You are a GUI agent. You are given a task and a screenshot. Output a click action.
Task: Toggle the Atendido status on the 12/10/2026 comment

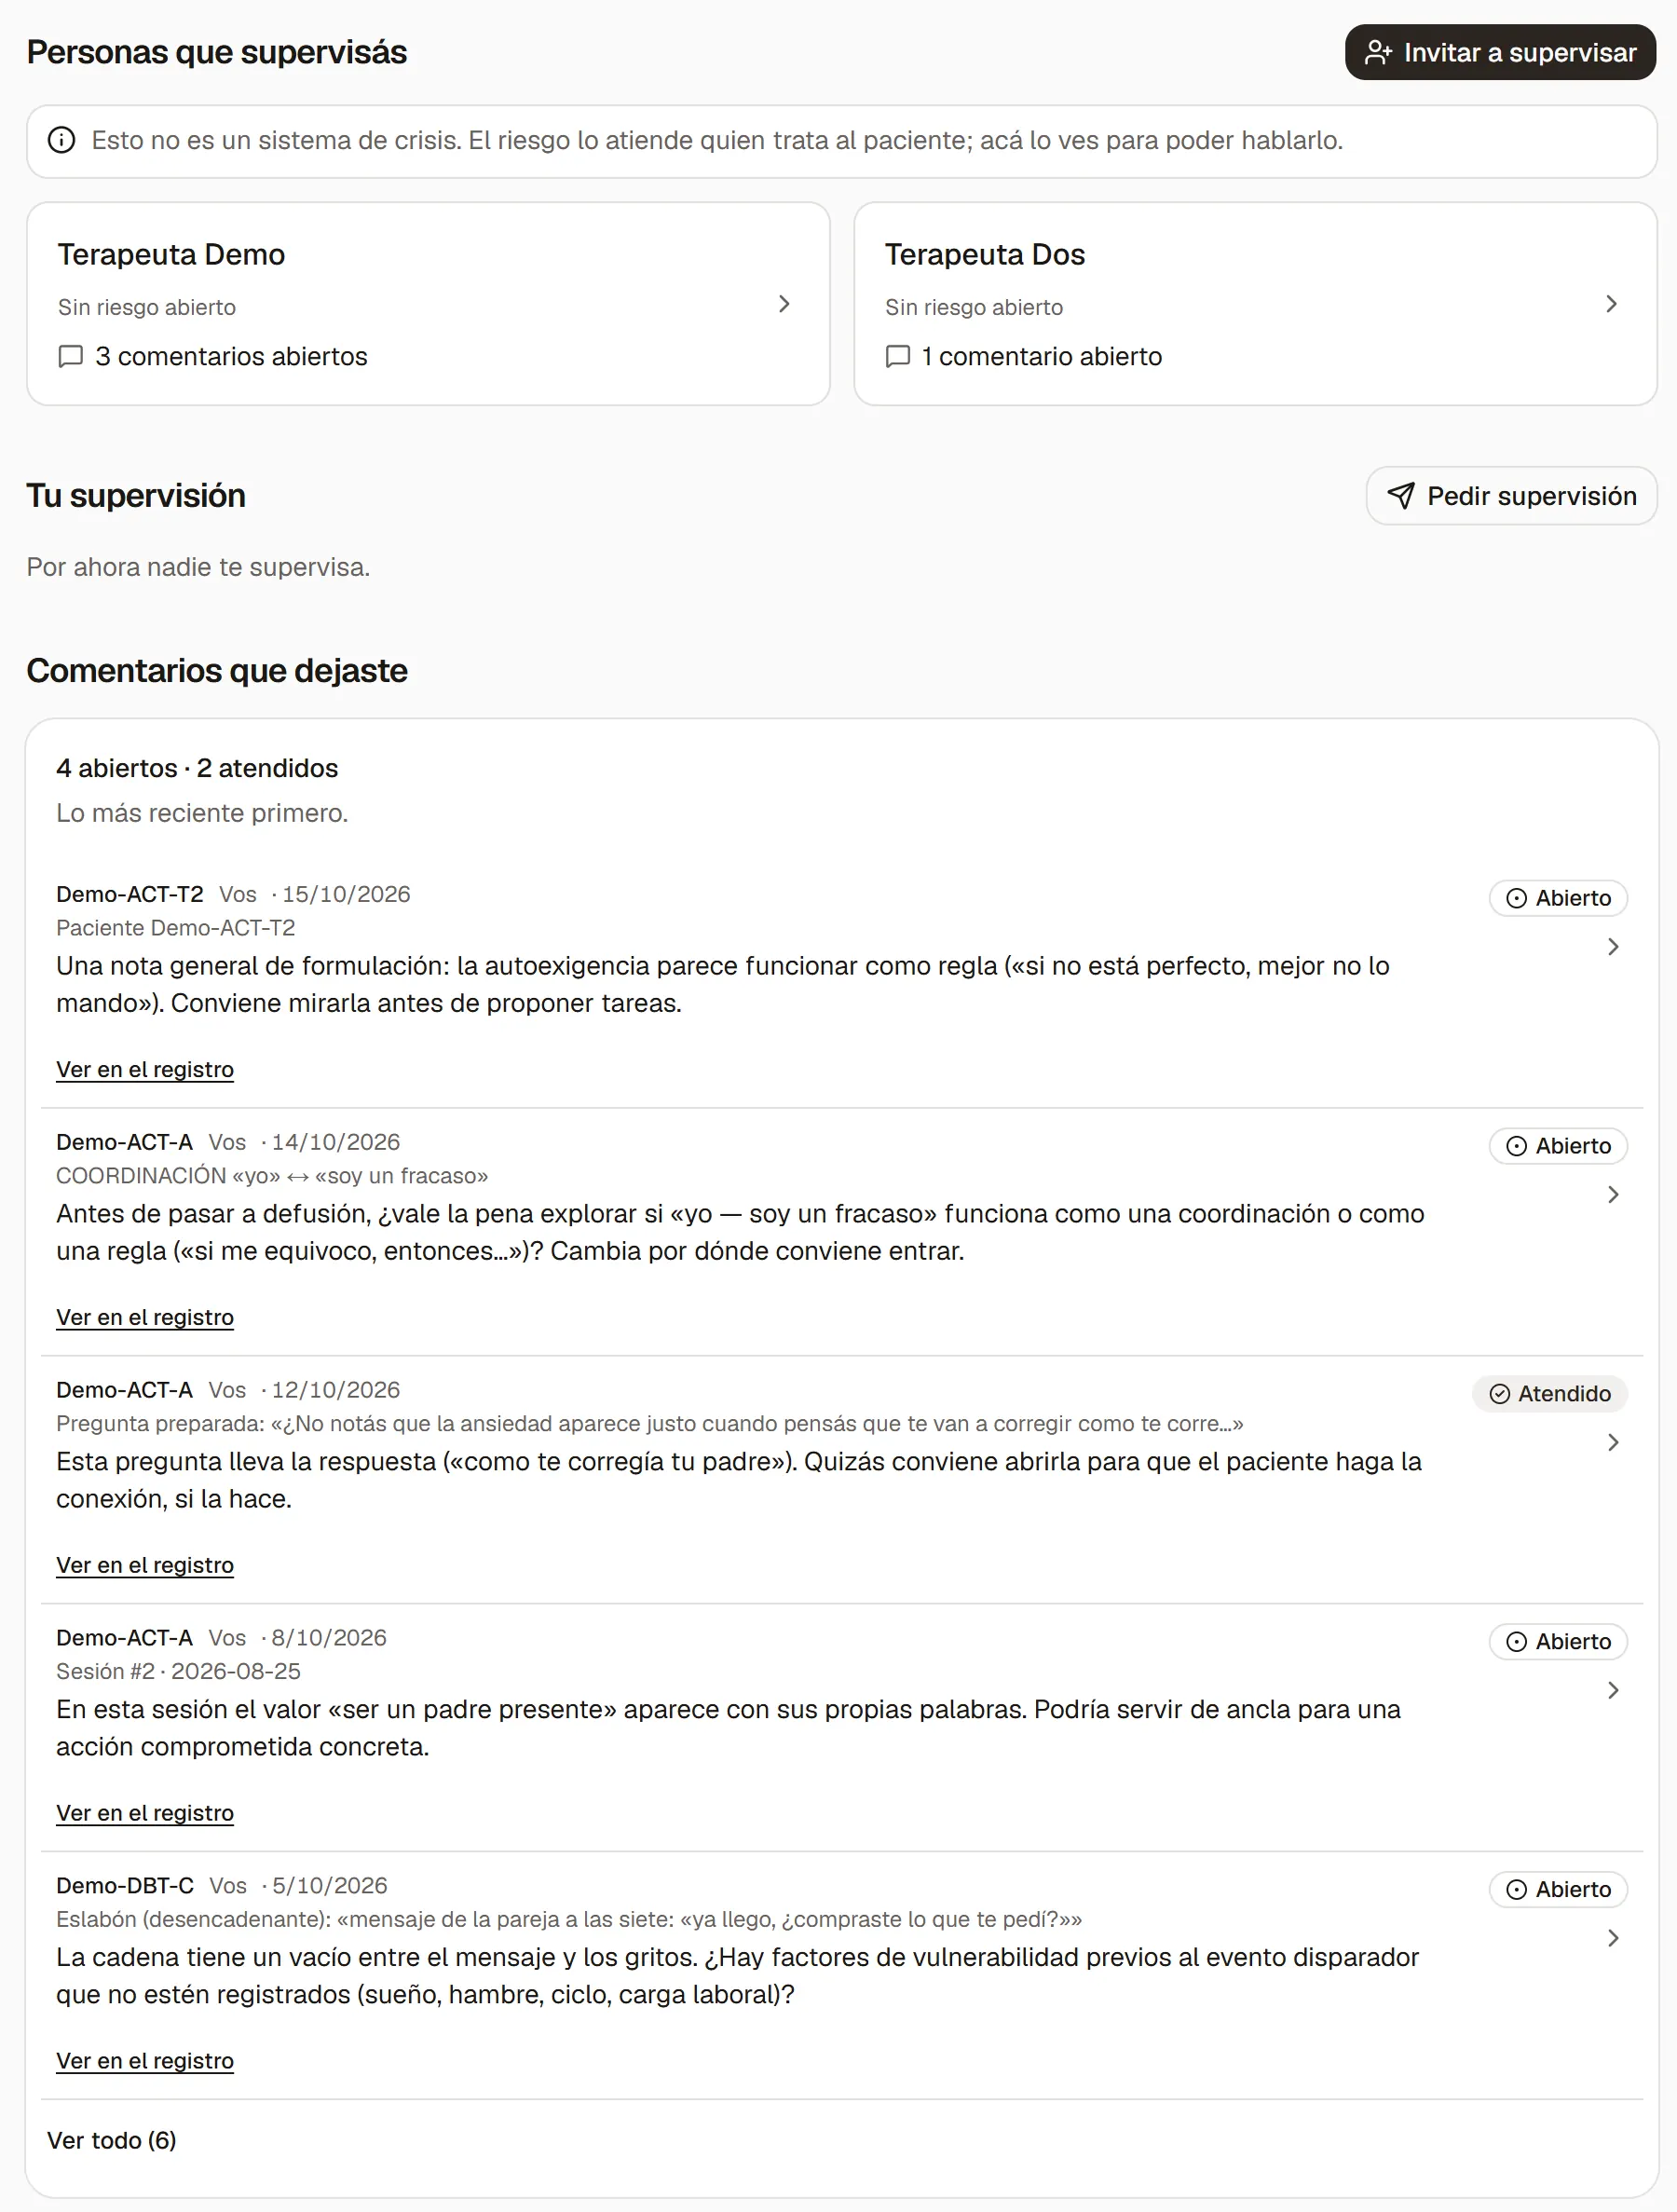[1549, 1394]
